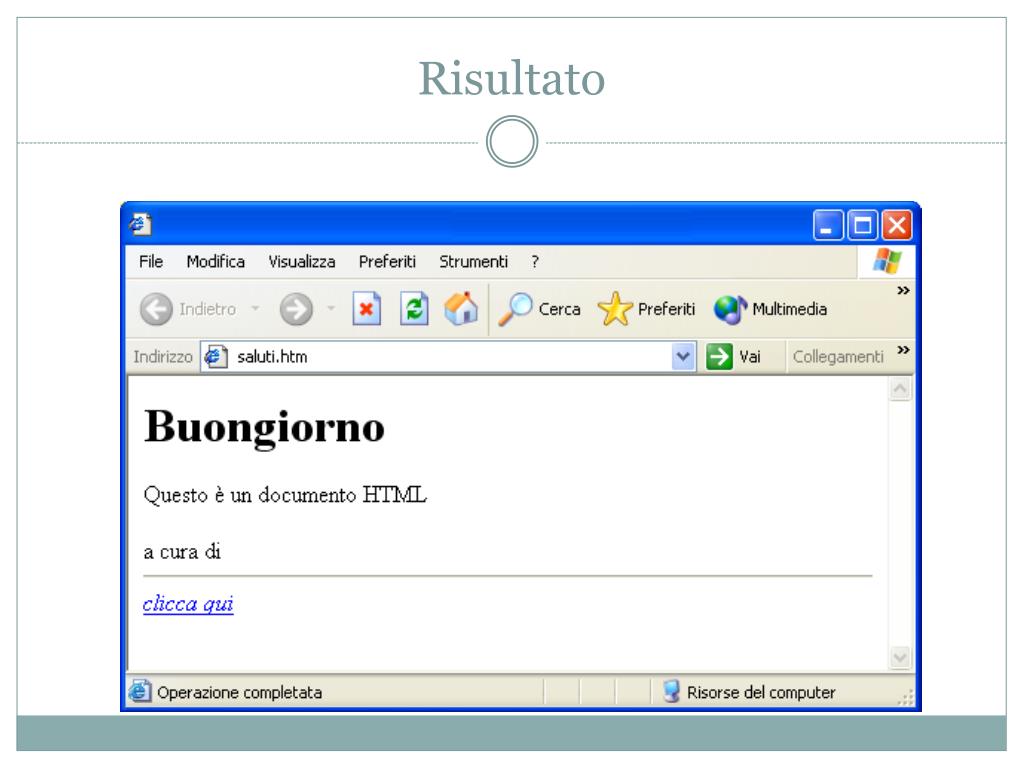Open the File menu

pyautogui.click(x=151, y=262)
